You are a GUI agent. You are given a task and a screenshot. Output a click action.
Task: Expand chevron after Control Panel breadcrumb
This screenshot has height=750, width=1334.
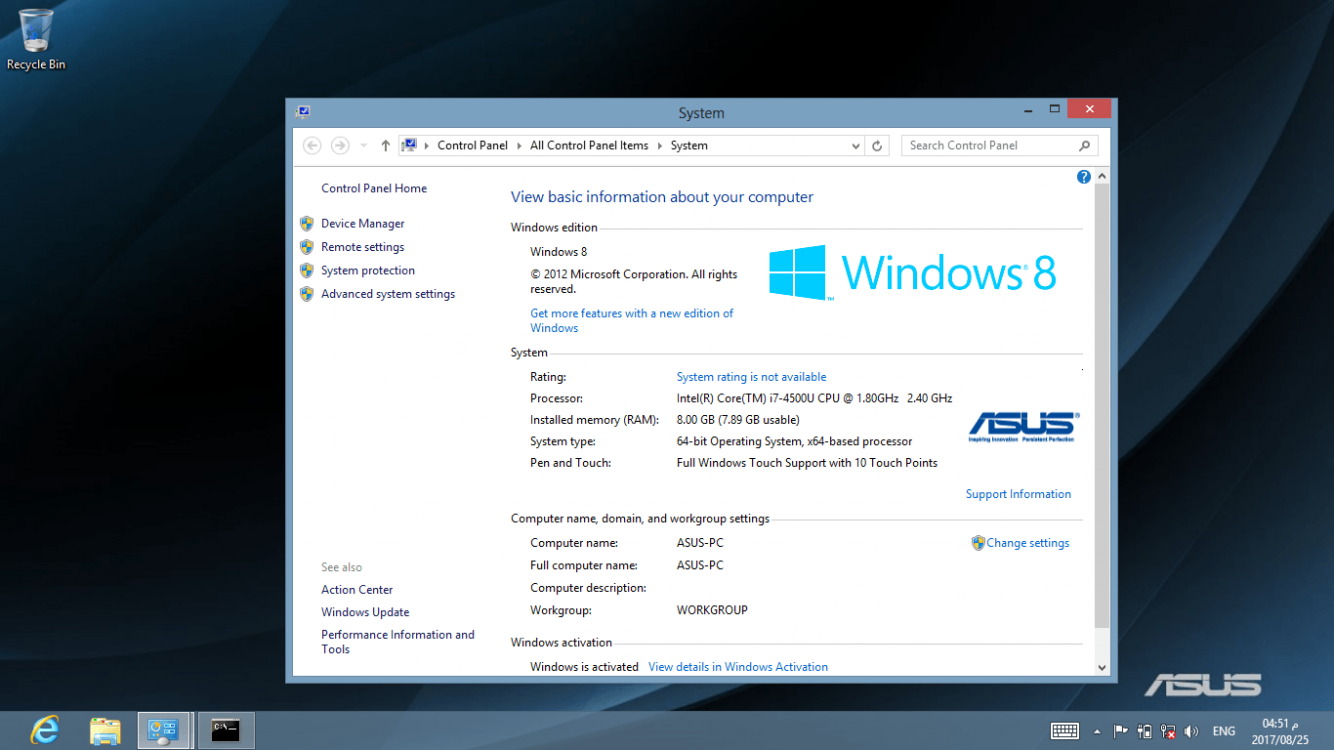(x=519, y=146)
